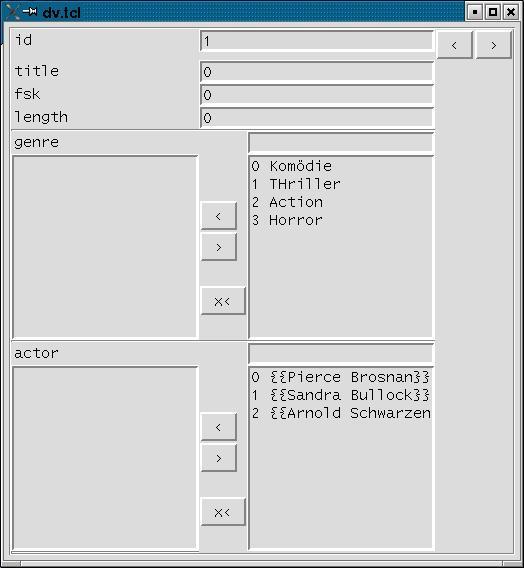524x568 pixels.
Task: Click the genre search entry above the list
Action: click(x=341, y=143)
